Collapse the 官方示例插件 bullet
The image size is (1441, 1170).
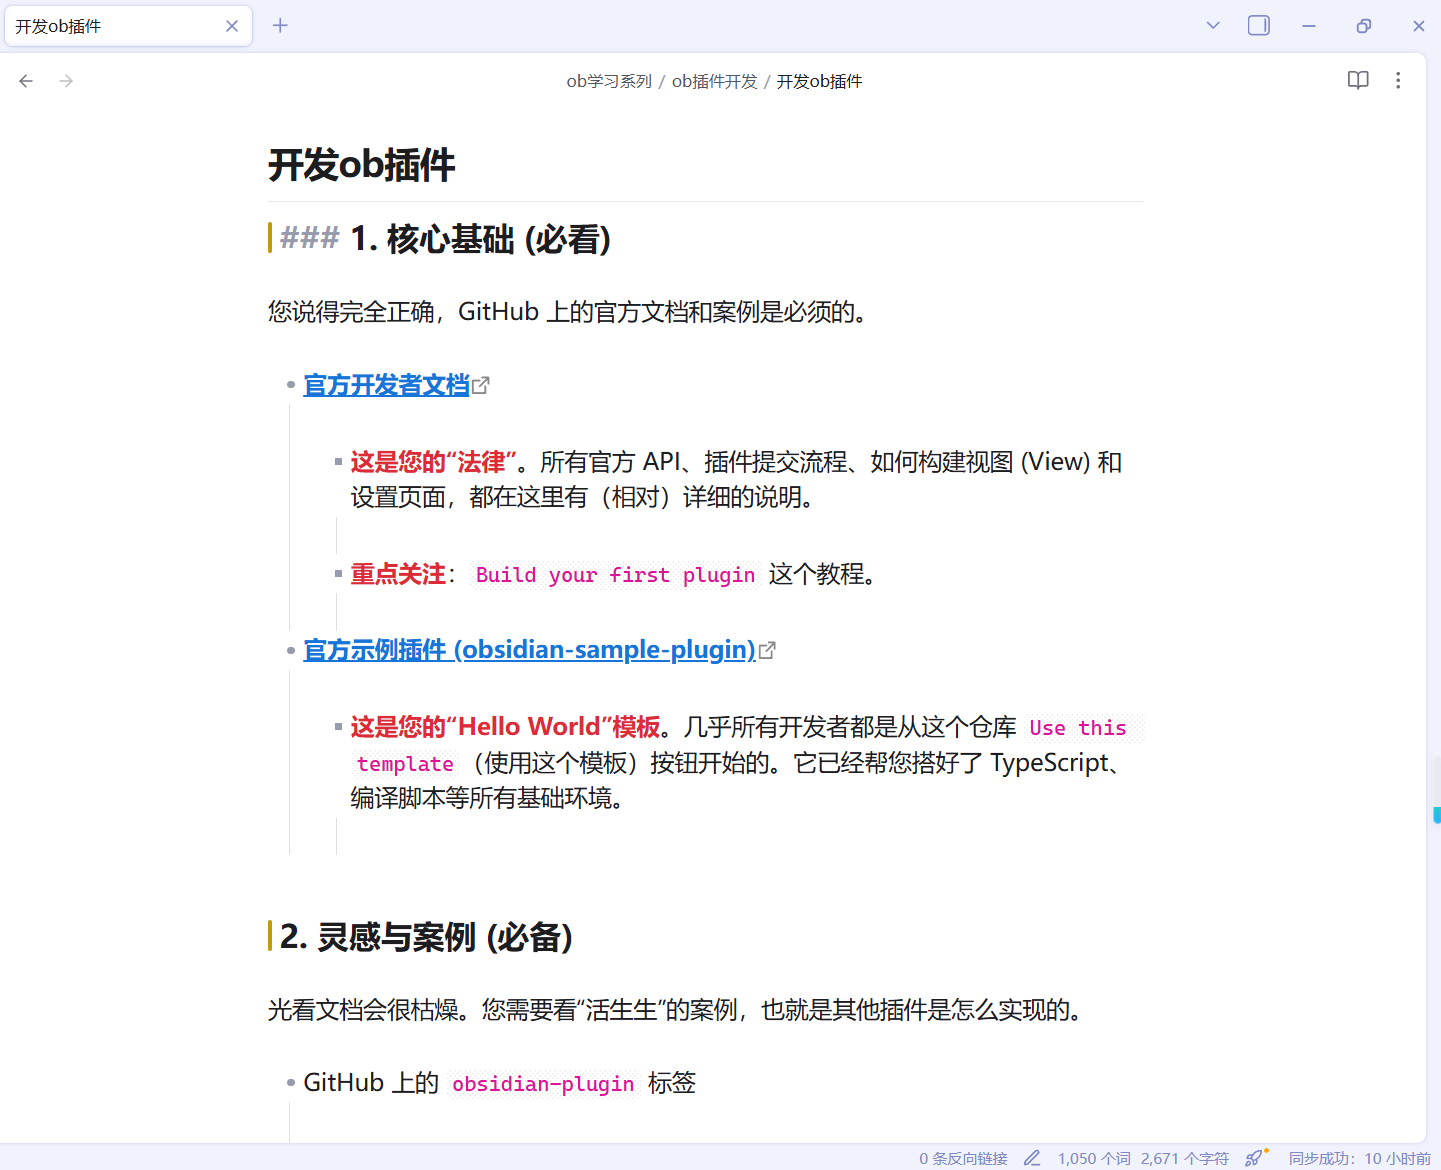click(290, 651)
